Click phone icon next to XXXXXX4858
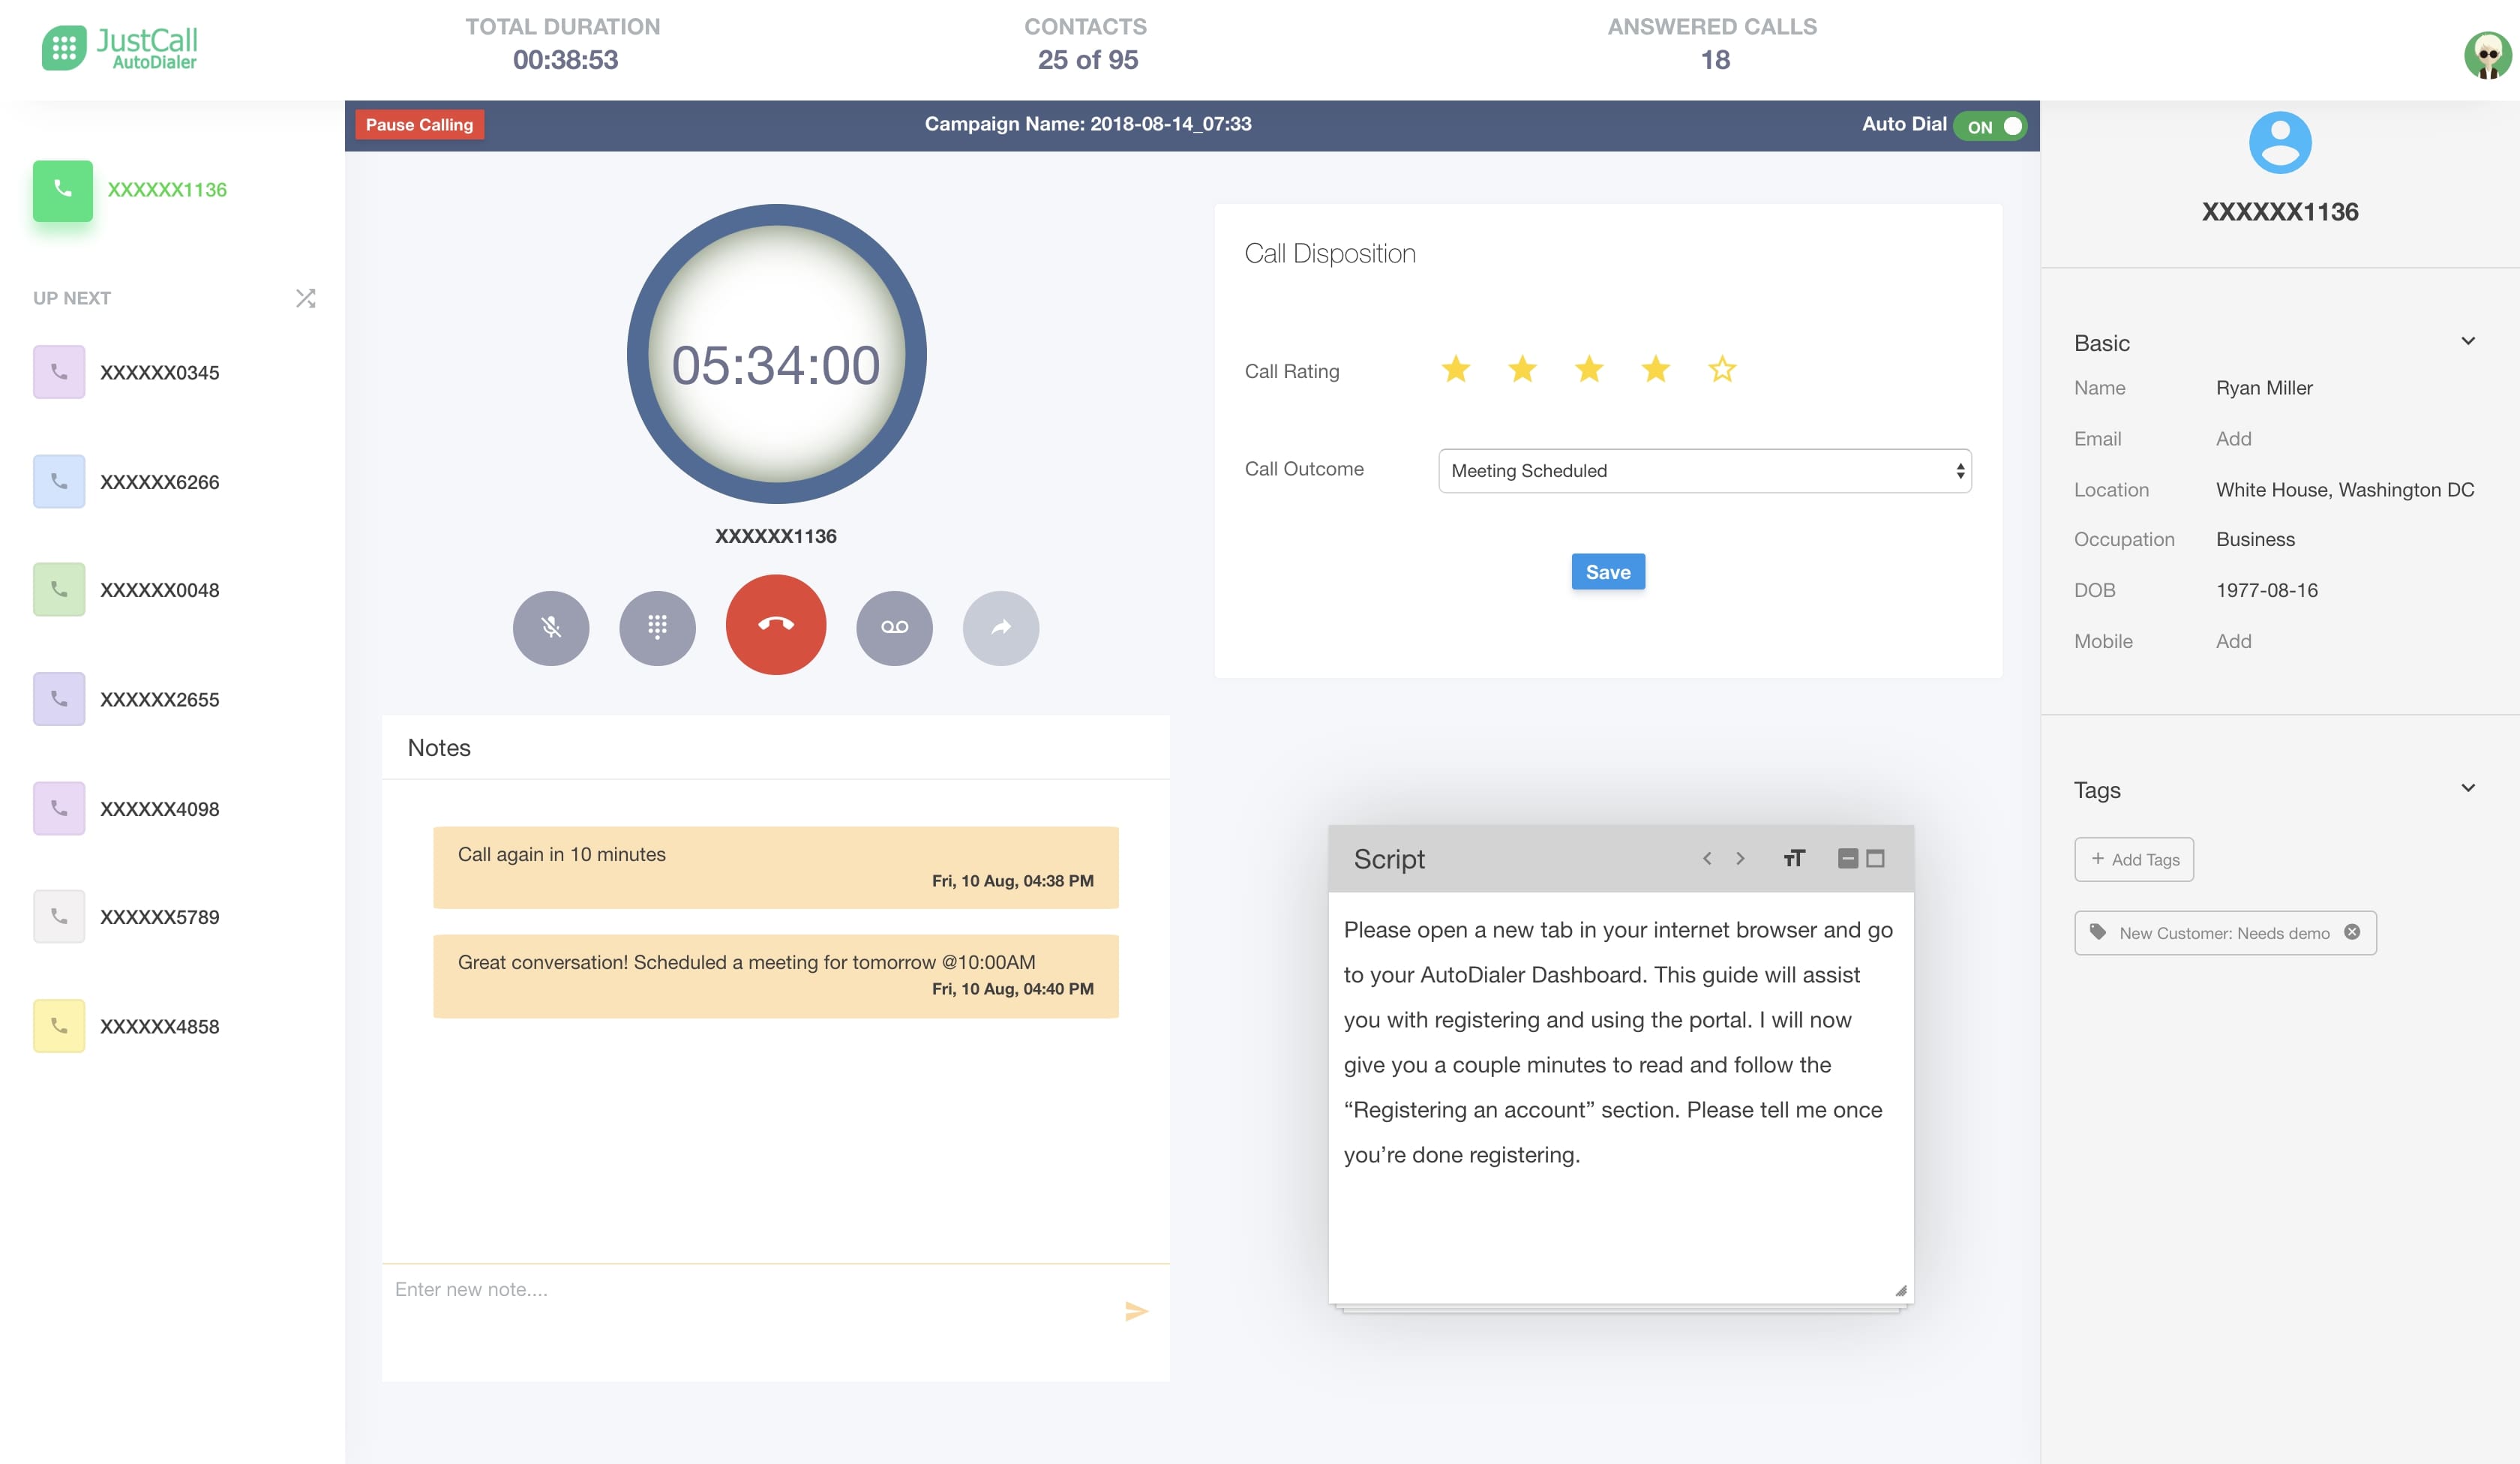 click(x=59, y=1026)
